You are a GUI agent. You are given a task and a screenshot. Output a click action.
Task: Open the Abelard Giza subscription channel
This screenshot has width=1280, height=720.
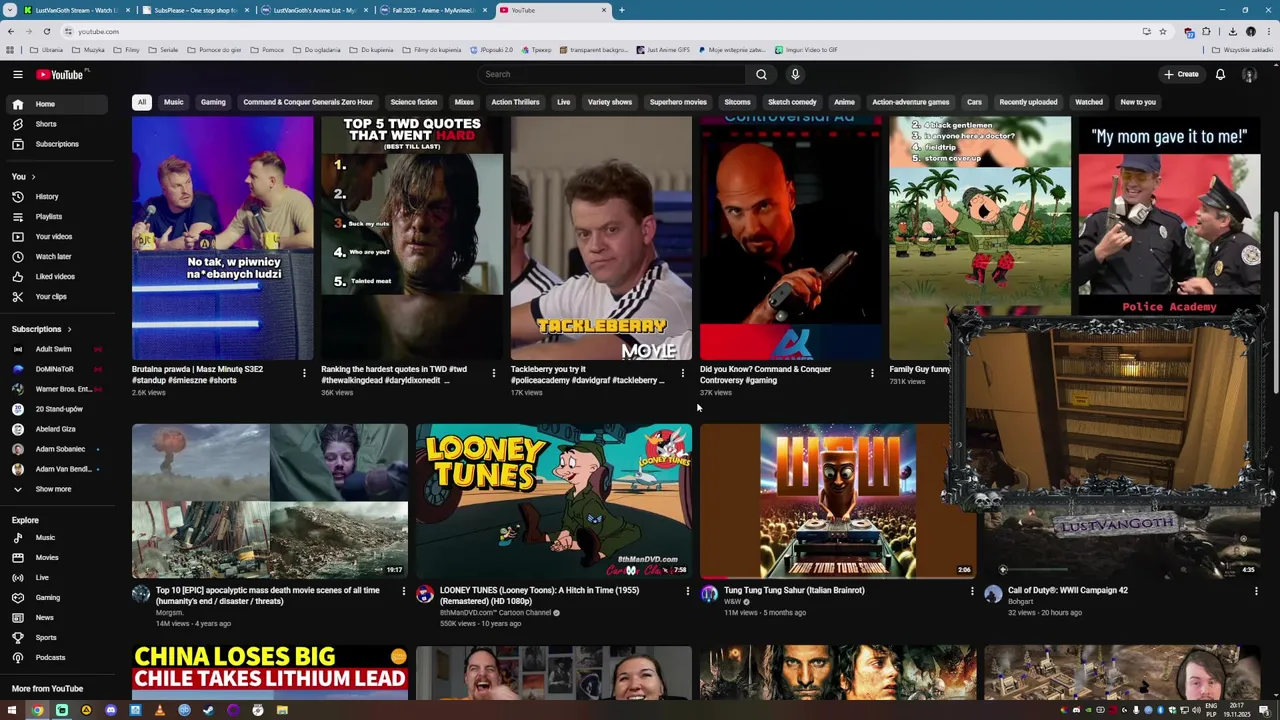[x=58, y=429]
